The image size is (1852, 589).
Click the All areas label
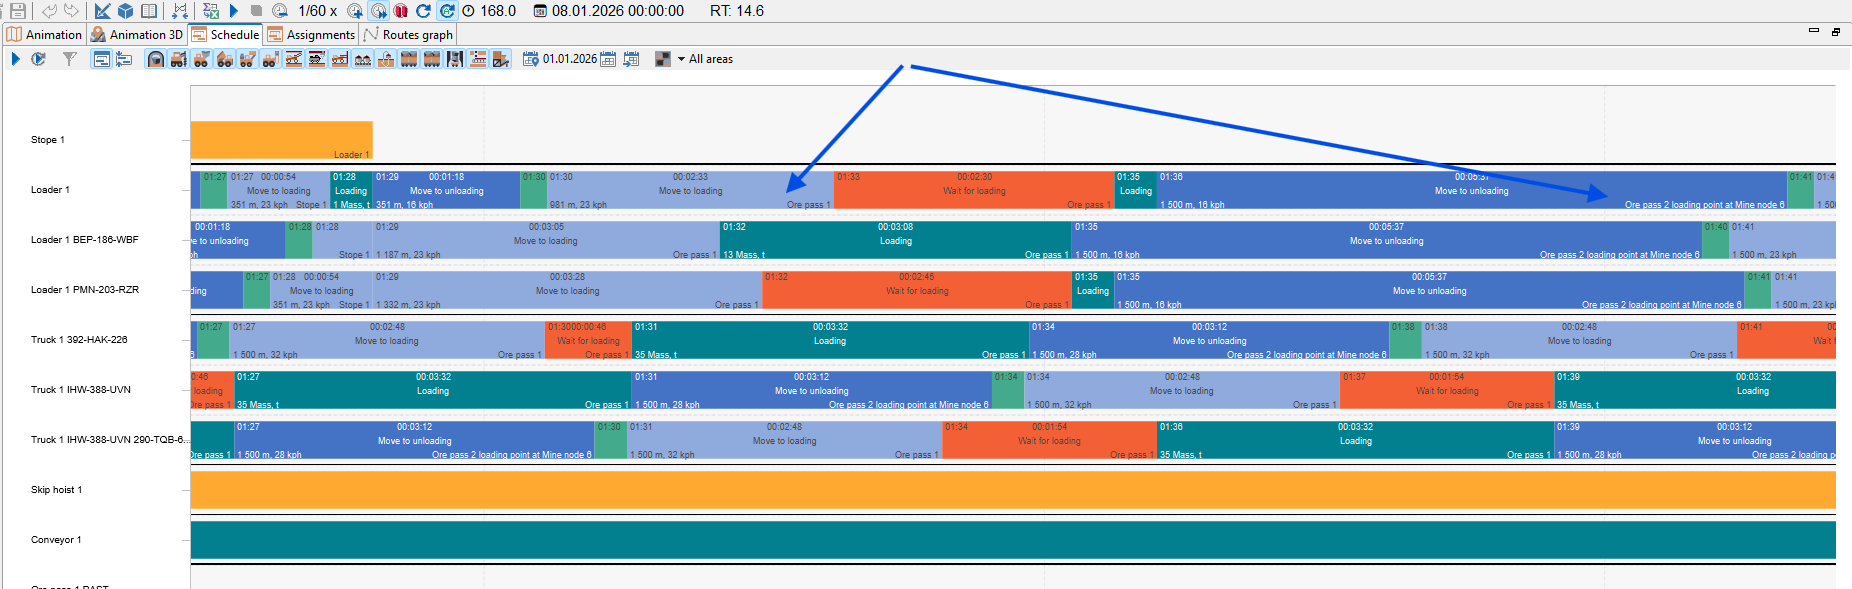(x=711, y=59)
